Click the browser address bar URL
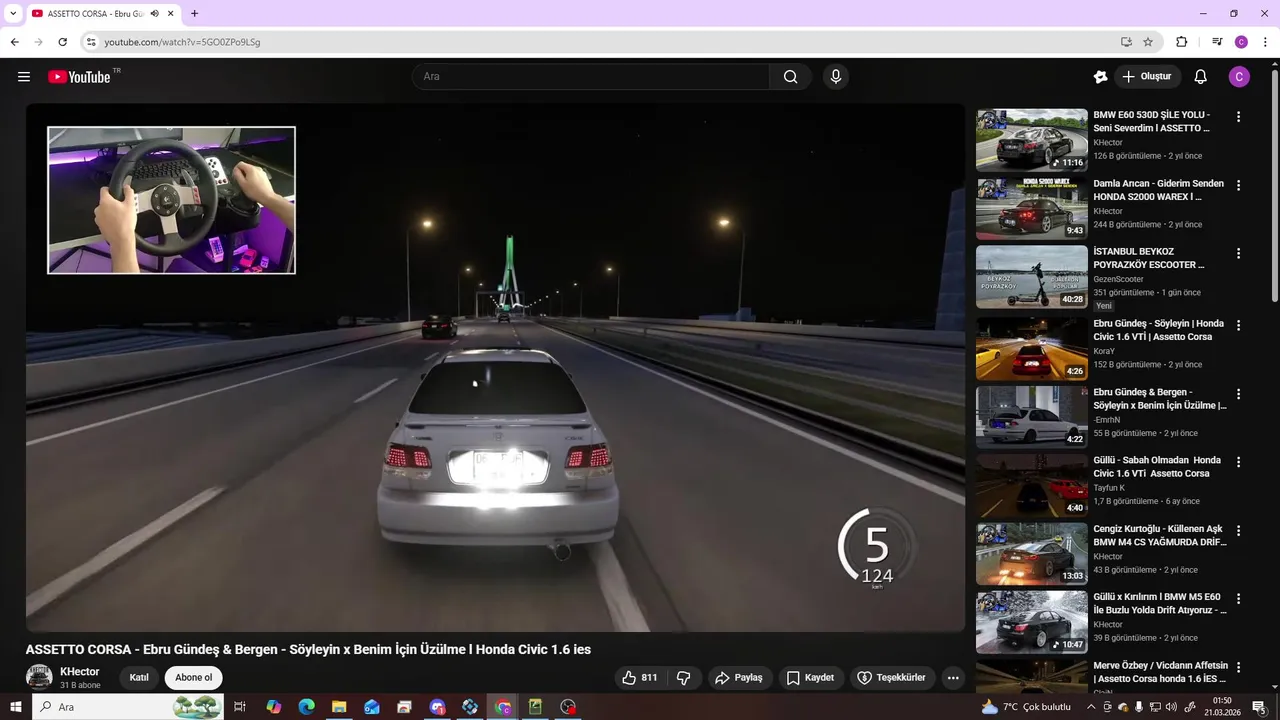This screenshot has height=720, width=1280. point(182,42)
